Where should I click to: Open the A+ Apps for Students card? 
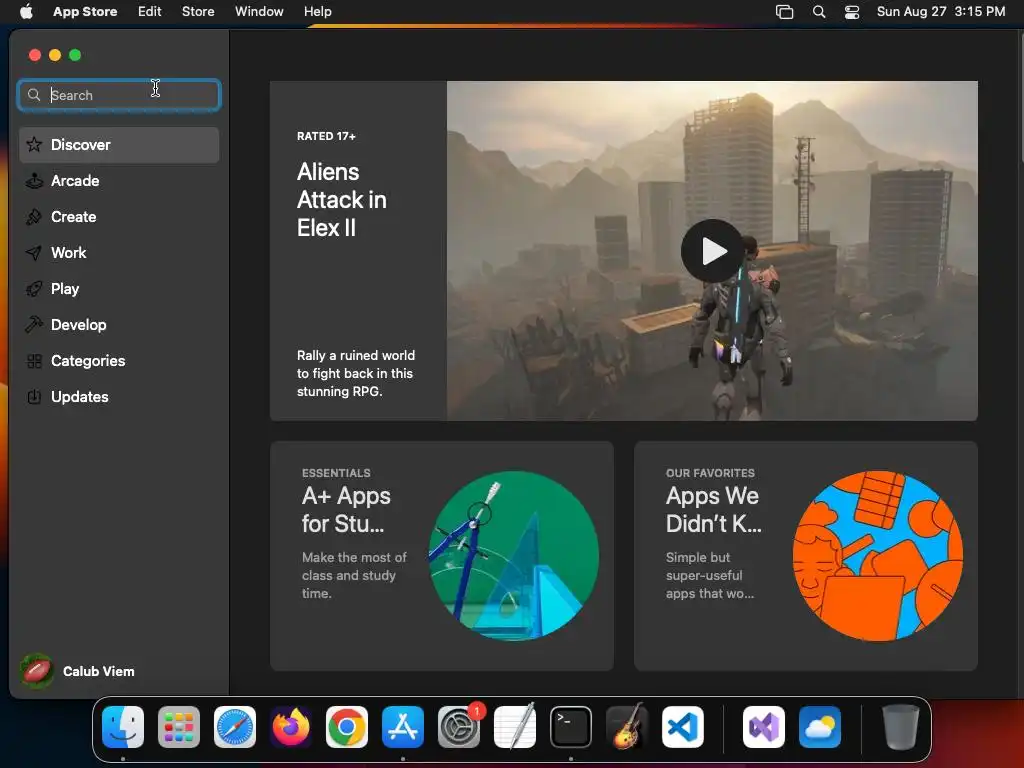441,556
